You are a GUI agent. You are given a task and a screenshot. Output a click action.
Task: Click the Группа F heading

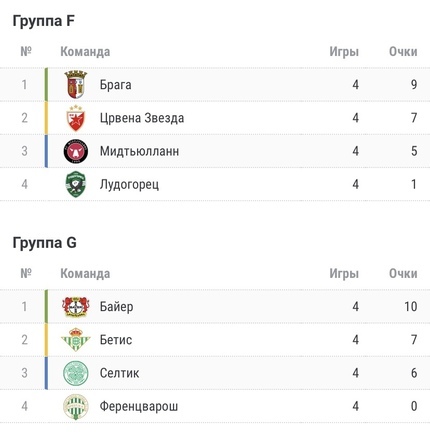click(43, 21)
